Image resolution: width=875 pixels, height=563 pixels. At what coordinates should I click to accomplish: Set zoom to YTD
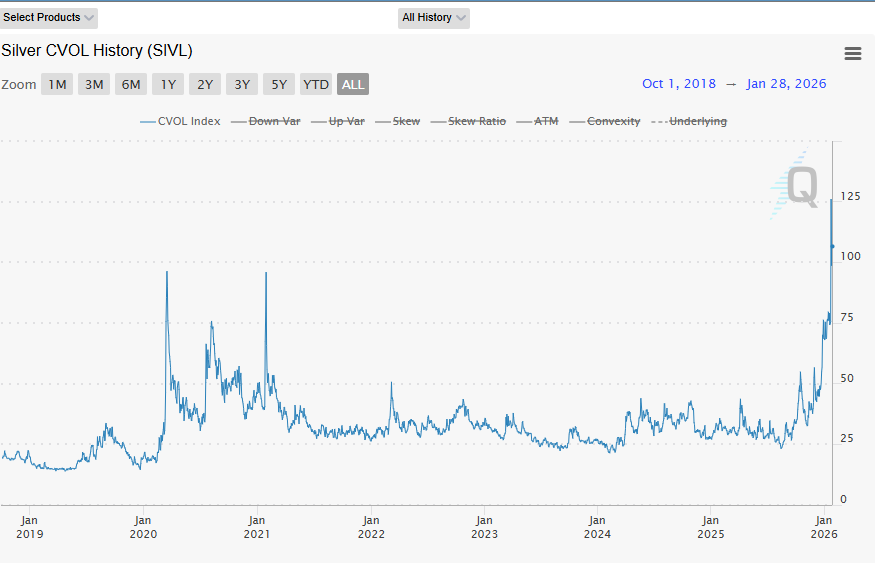tap(316, 84)
